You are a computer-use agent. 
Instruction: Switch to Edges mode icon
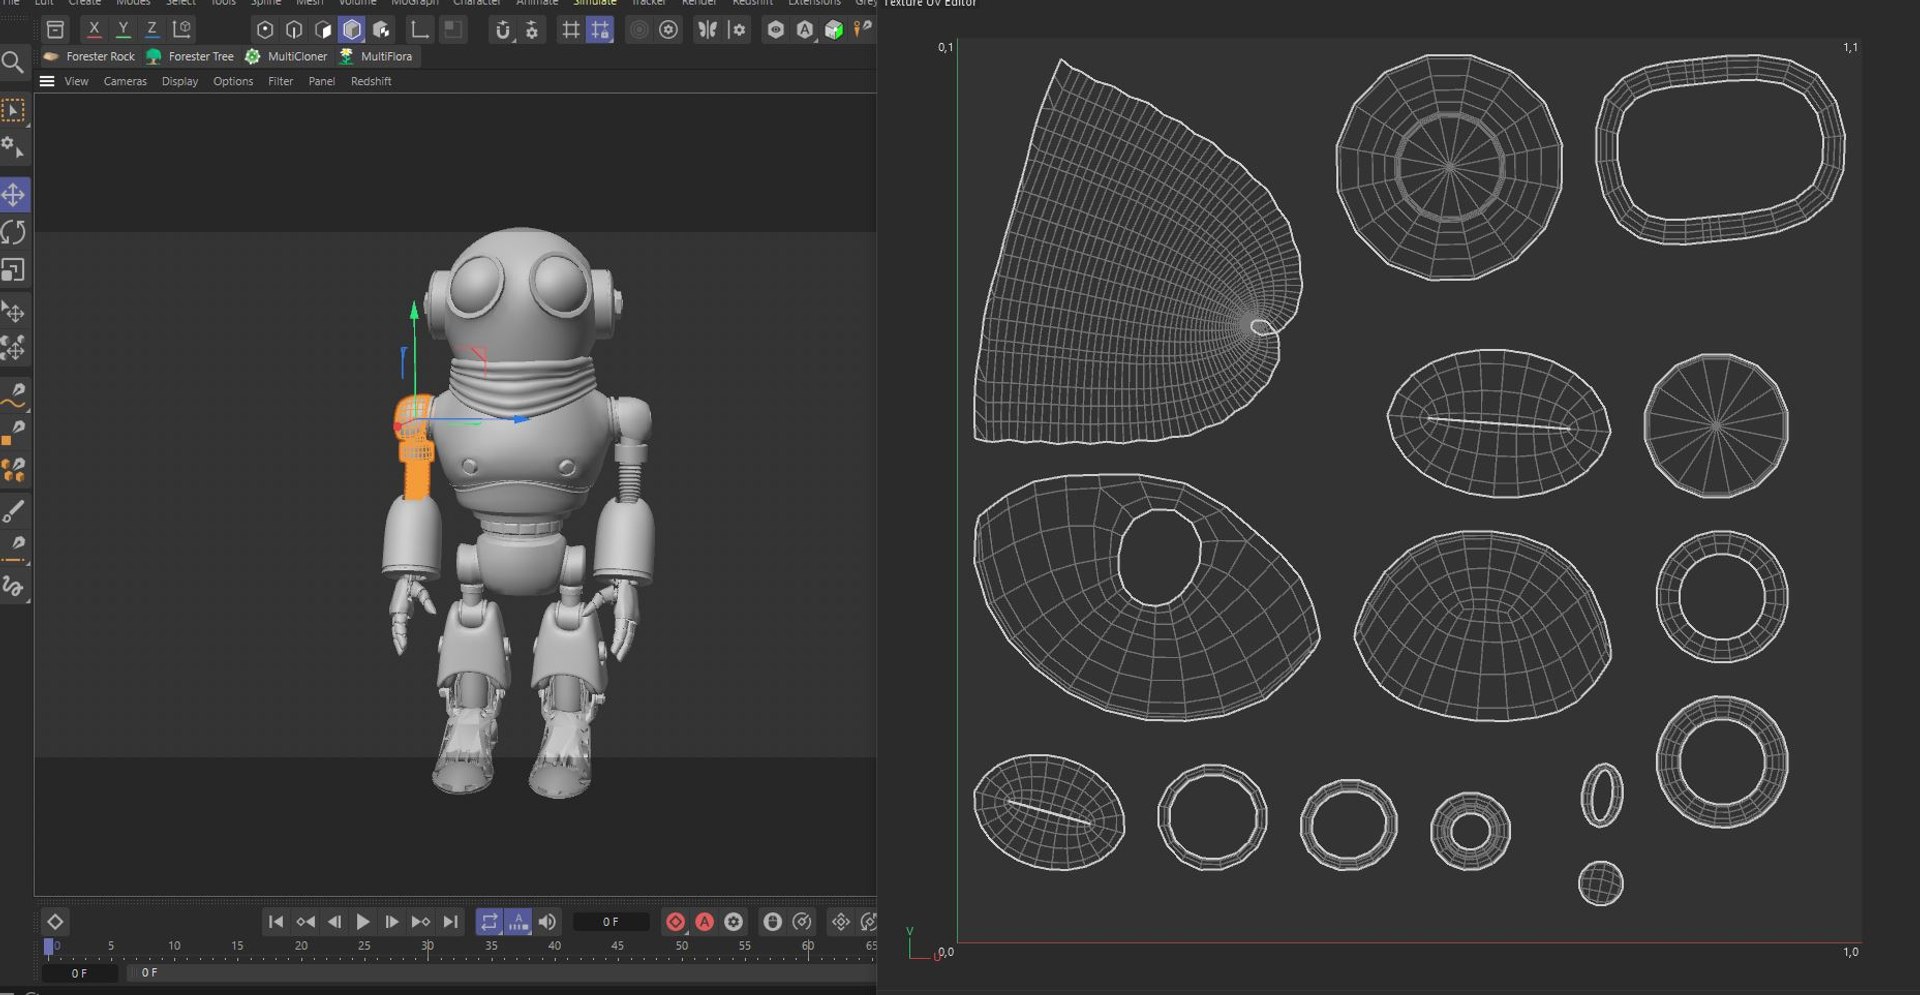pyautogui.click(x=294, y=30)
